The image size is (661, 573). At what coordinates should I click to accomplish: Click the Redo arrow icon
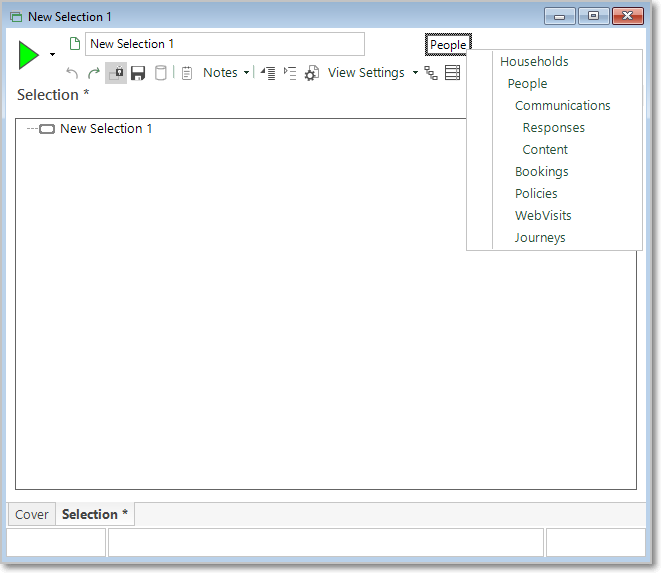tap(94, 73)
